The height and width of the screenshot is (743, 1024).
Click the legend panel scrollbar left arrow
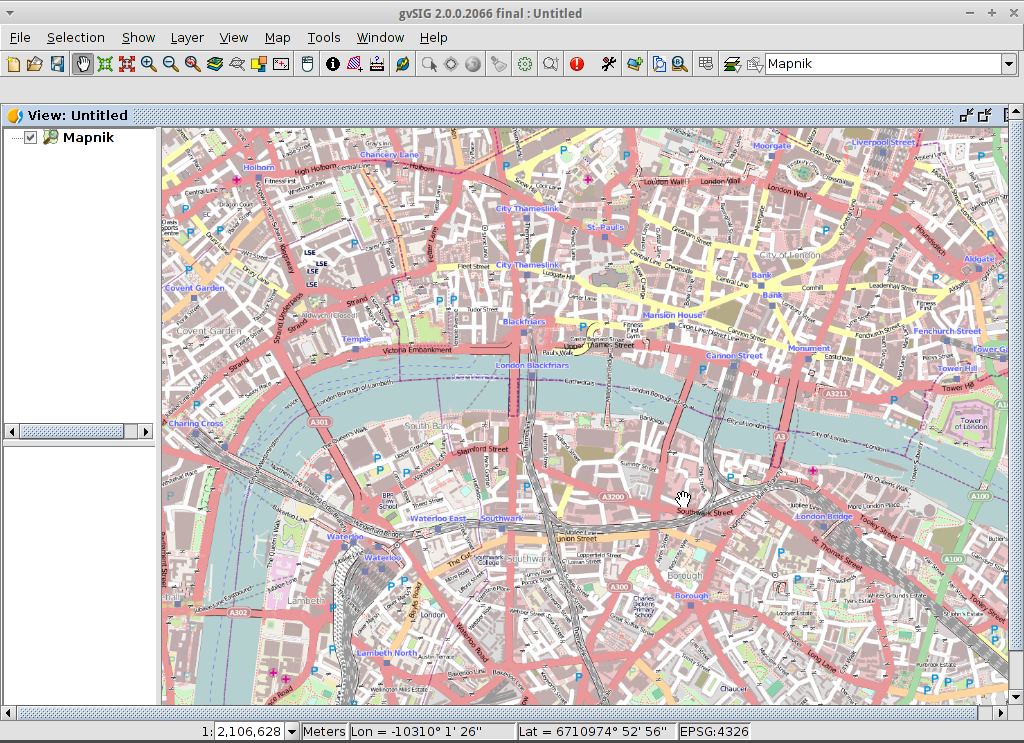point(12,431)
